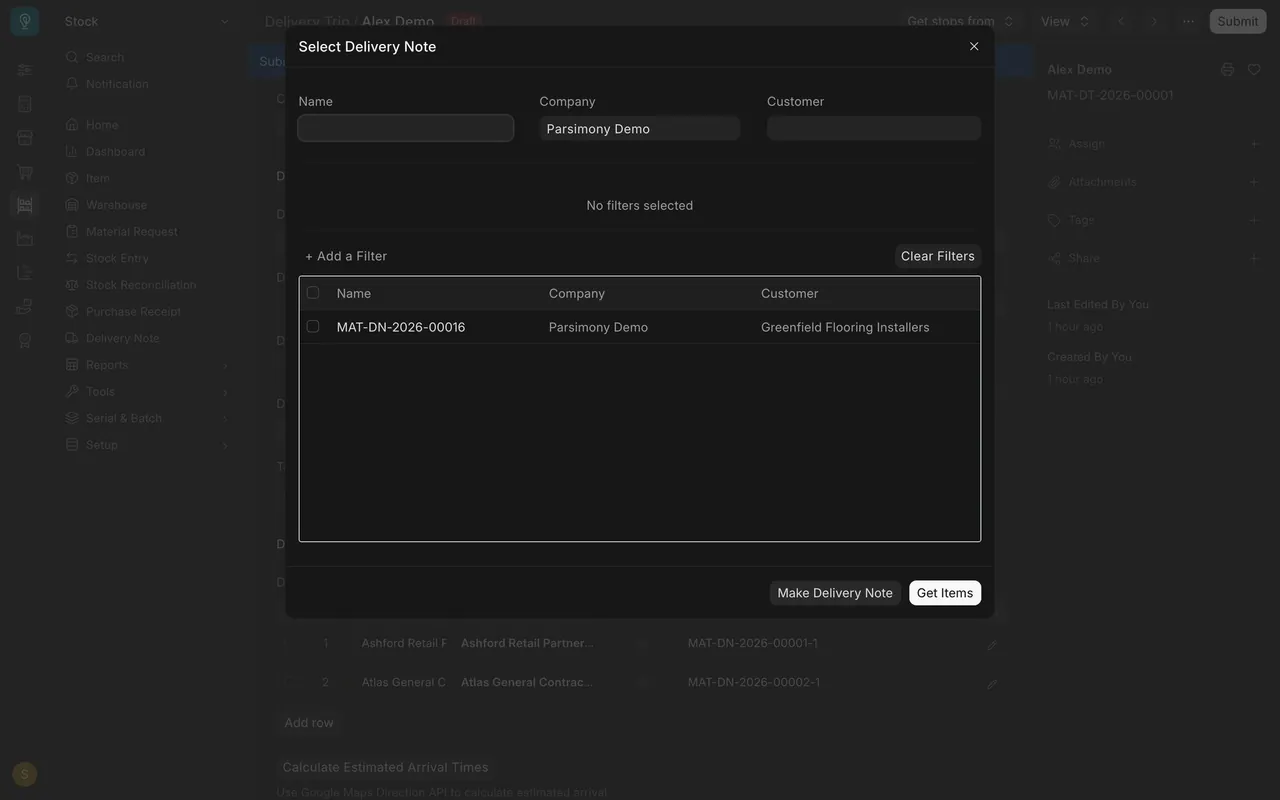Go to the previous document with the left arrow
Viewport: 1280px width, 800px height.
[1121, 21]
